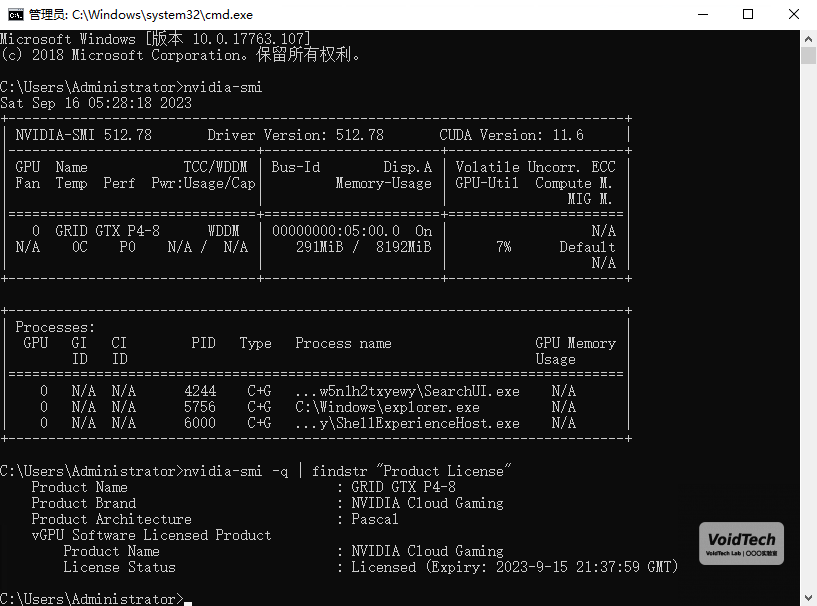Click PID 4244
The image size is (817, 606).
[x=200, y=391]
